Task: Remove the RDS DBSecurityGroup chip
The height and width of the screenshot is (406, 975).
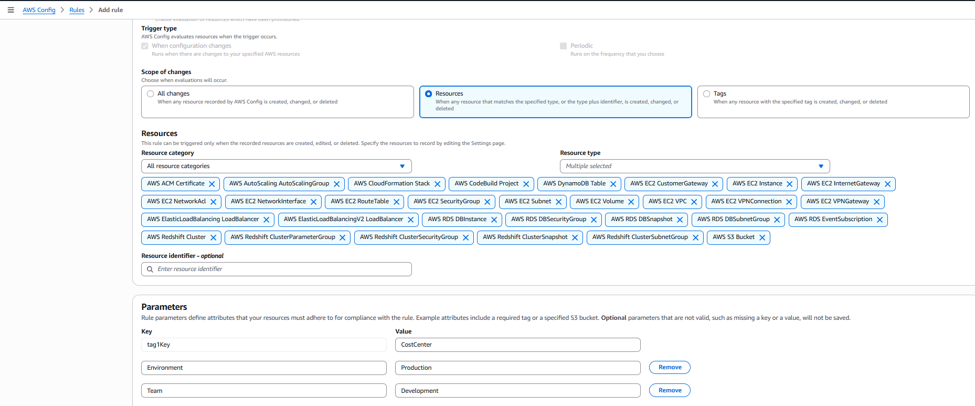Action: click(593, 220)
